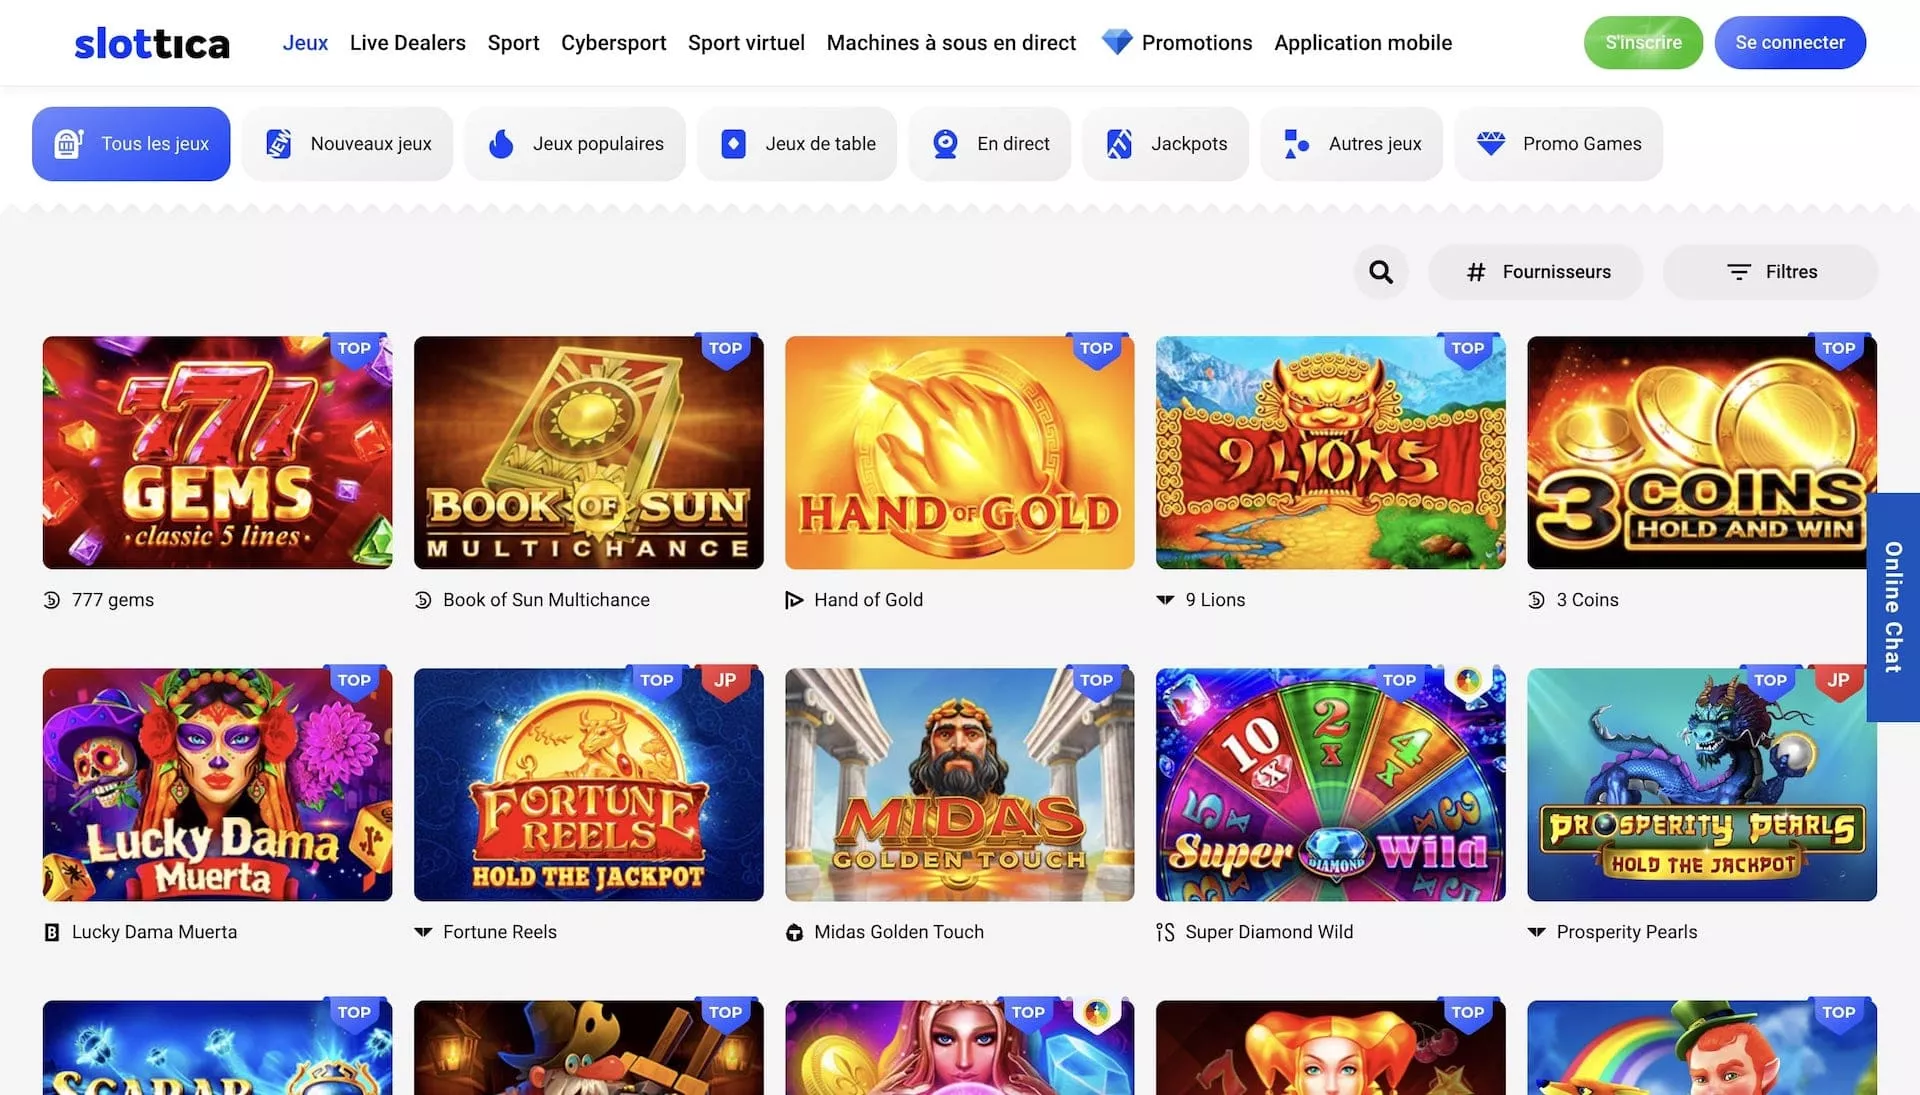Open the Live Dealers menu item
1920x1095 pixels.
[407, 43]
